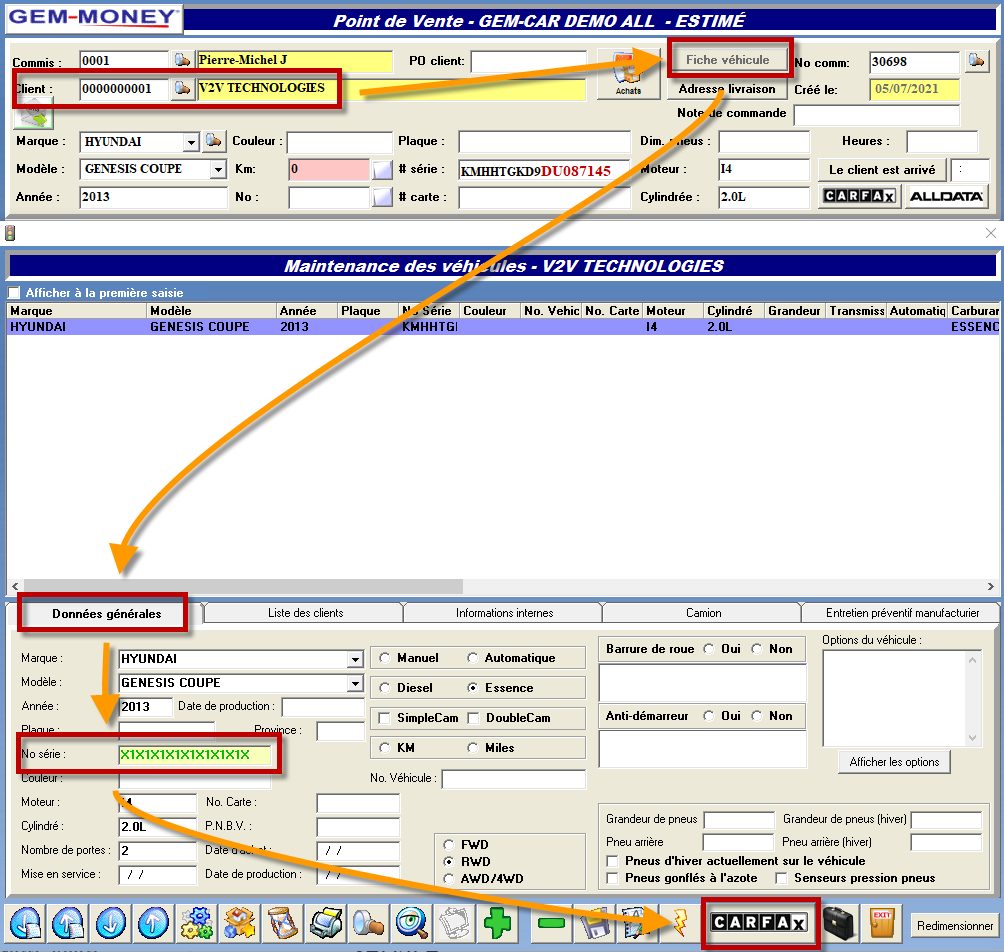Enable 'Pneus gonflés à l'azote' checkbox
This screenshot has height=952, width=1004.
(613, 878)
